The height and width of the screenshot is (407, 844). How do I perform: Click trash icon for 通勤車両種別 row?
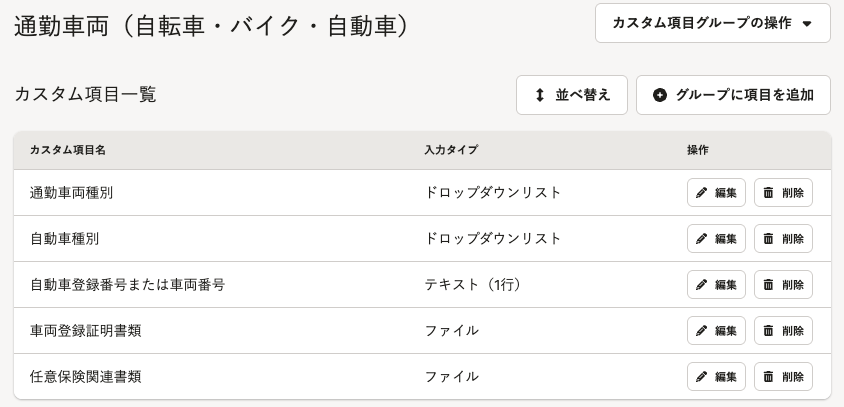(769, 193)
